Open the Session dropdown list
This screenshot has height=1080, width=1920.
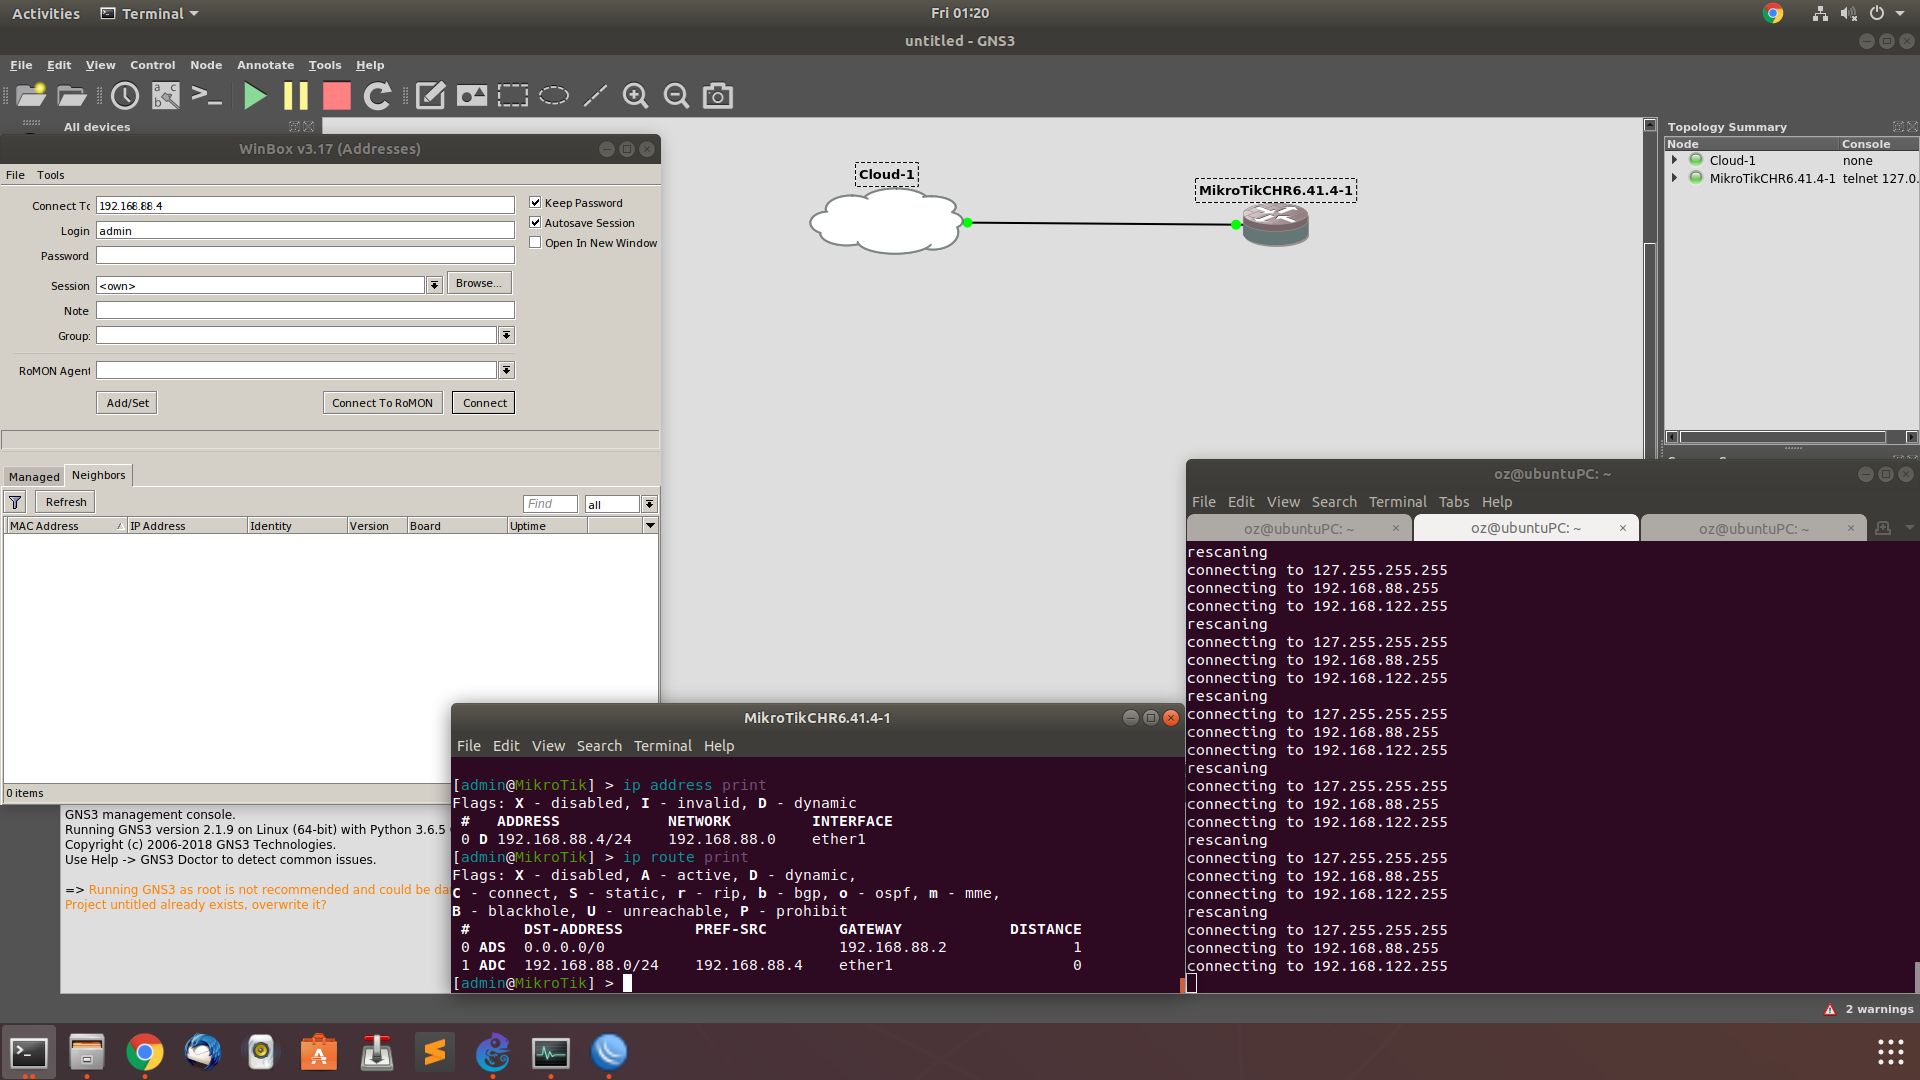click(x=433, y=285)
